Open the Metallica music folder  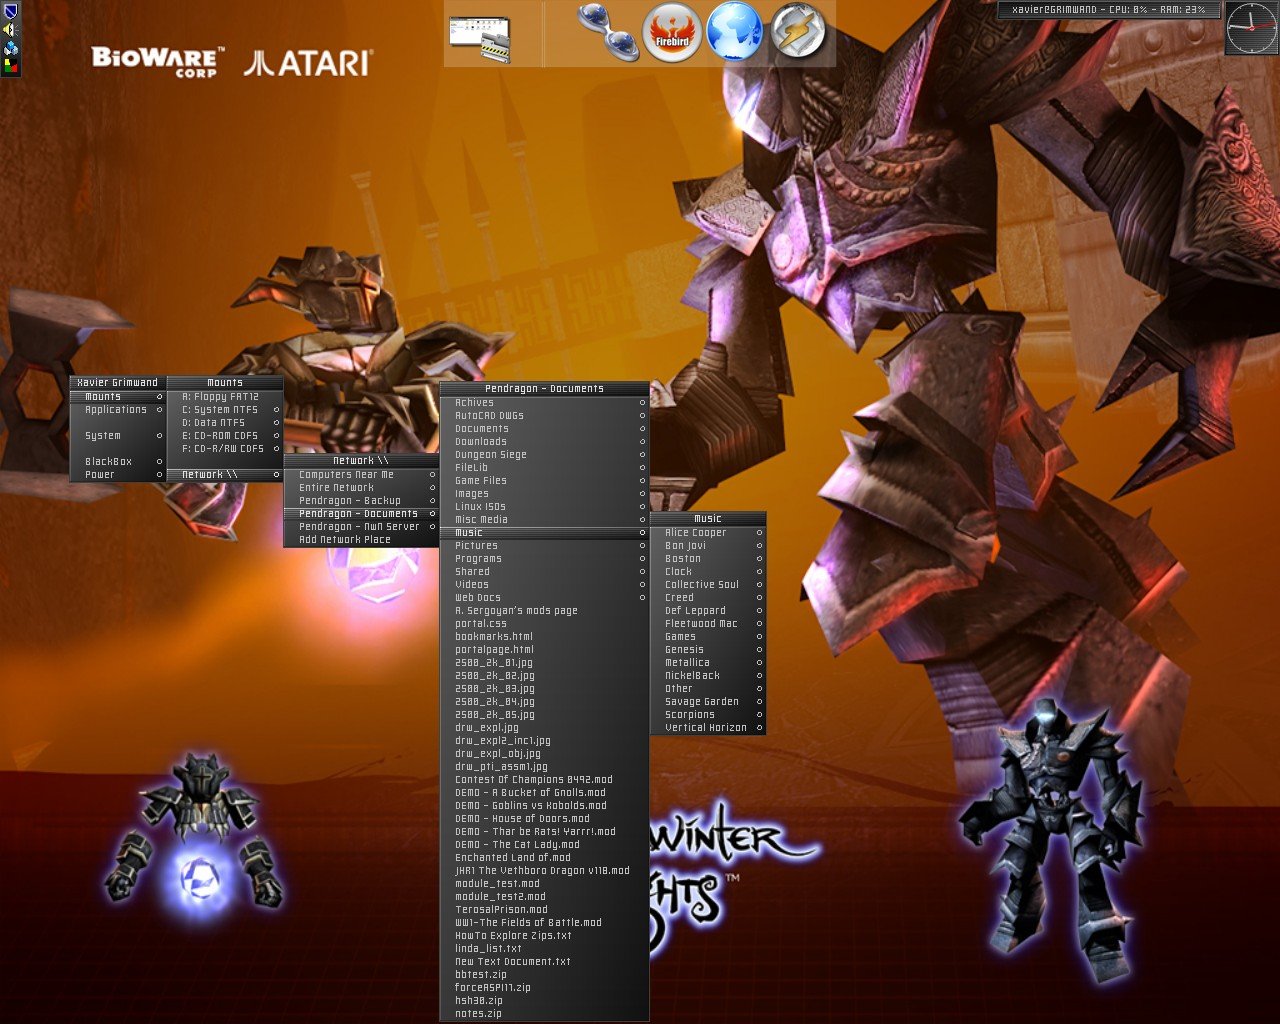pos(708,663)
